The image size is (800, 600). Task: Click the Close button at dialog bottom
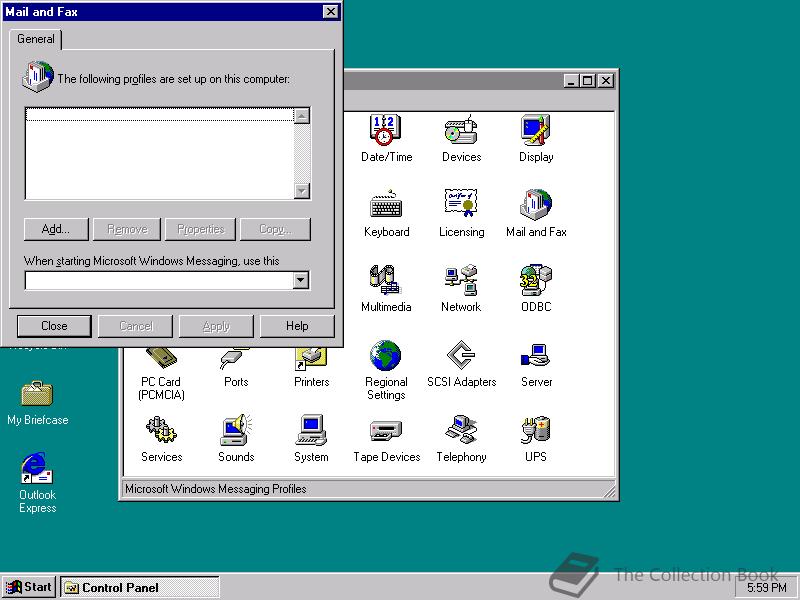coord(54,326)
